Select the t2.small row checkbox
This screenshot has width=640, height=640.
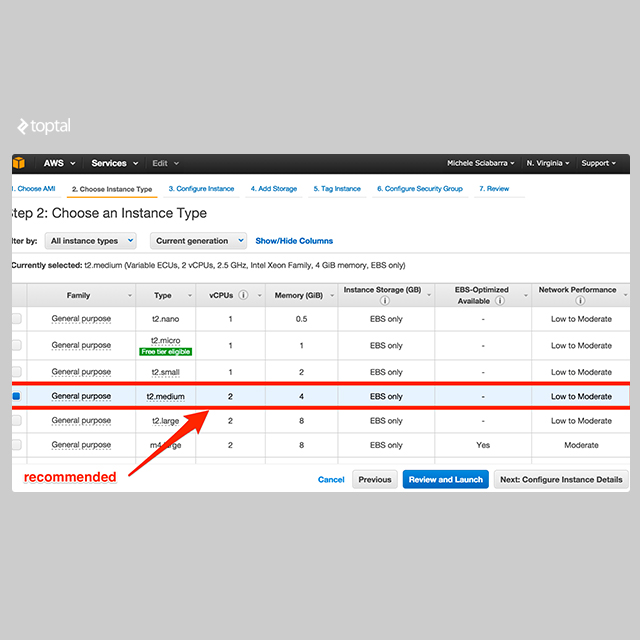click(16, 372)
